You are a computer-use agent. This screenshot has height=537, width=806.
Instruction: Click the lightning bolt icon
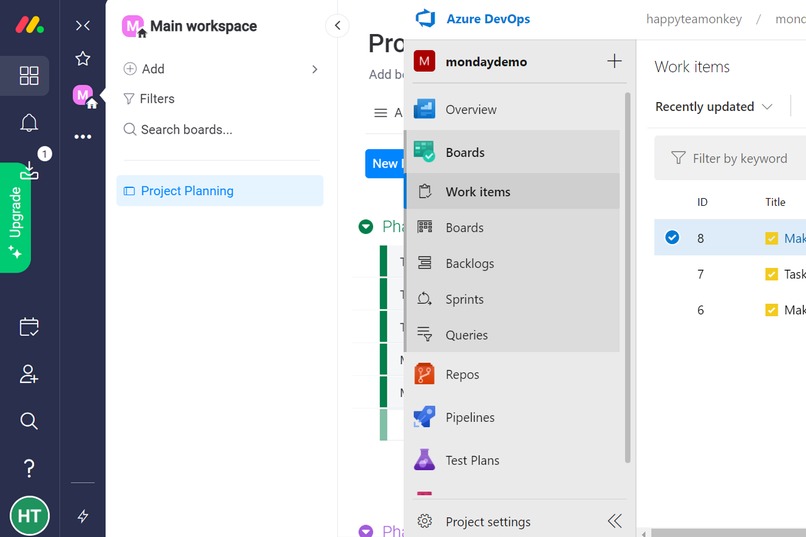pyautogui.click(x=83, y=516)
